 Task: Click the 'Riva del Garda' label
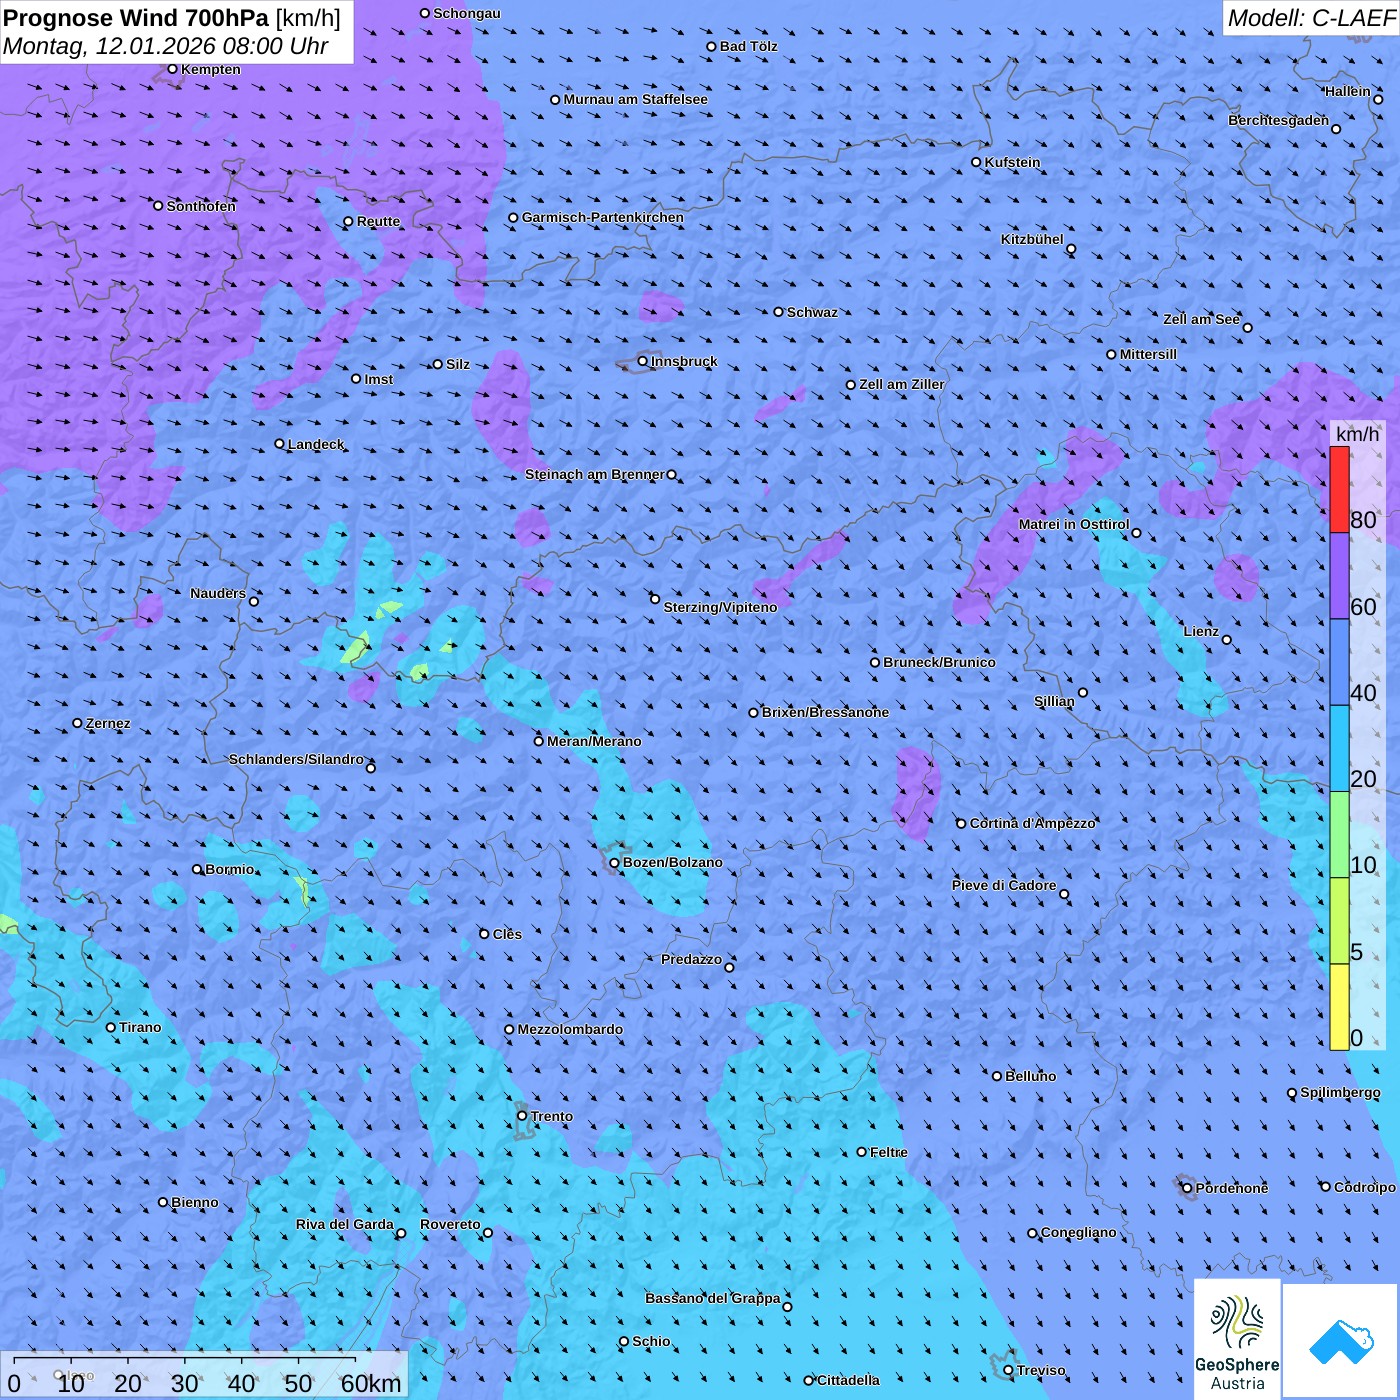point(344,1224)
